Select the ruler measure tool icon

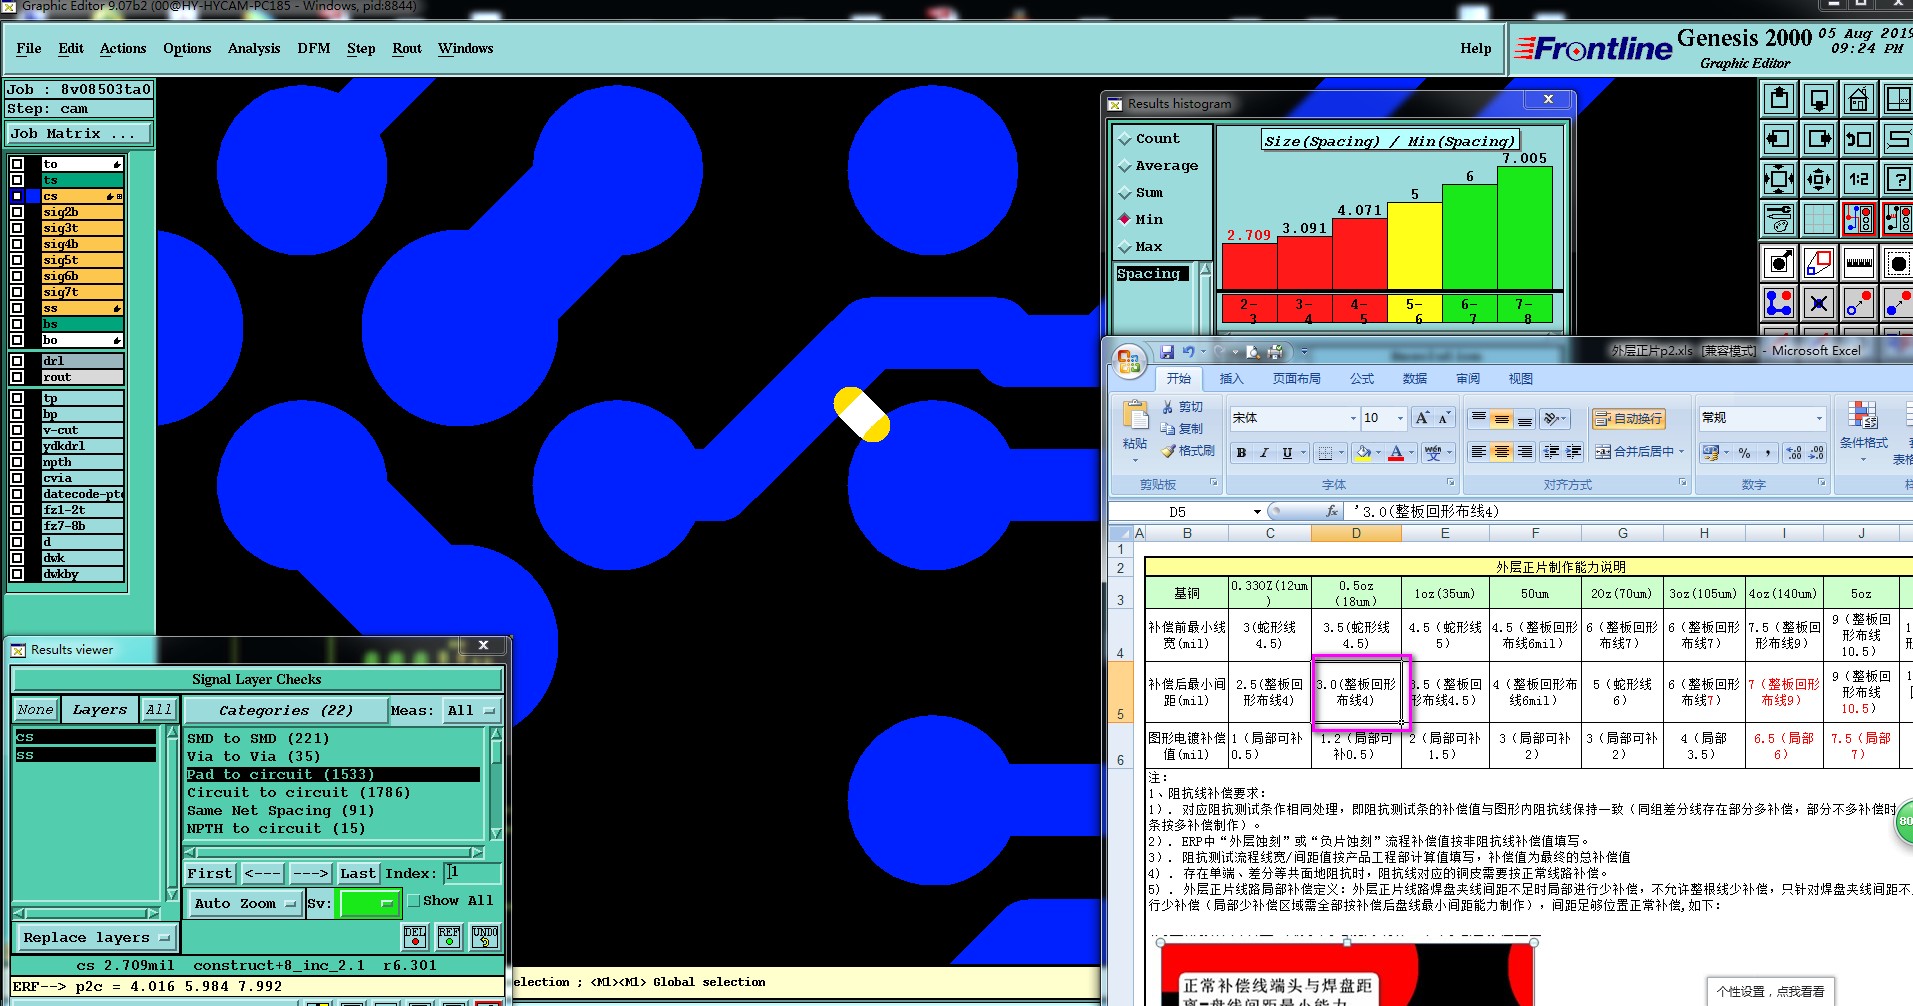point(1859,263)
